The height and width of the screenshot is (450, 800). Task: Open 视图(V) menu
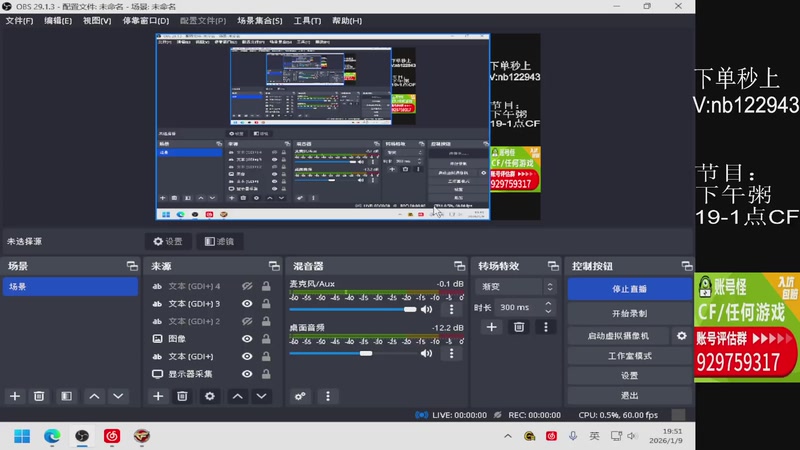[97, 21]
